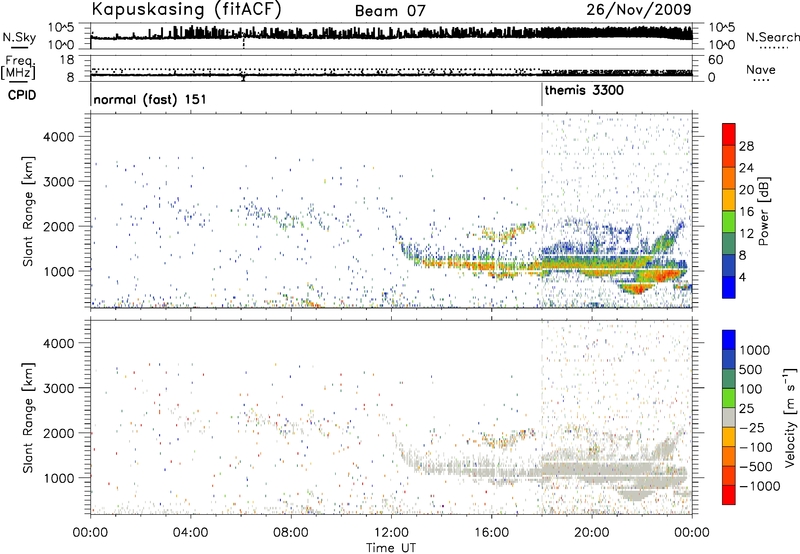This screenshot has width=800, height=554.
Task: Click the "04:00" time tick label
Action: click(x=190, y=533)
